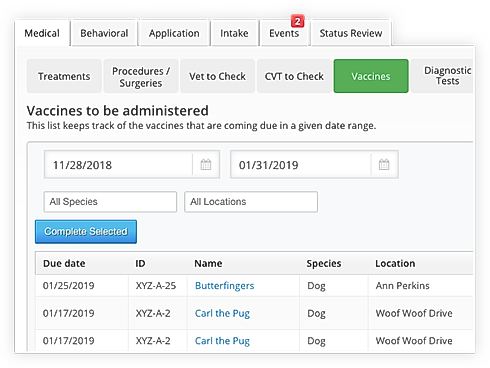Open the Butterfingers animal link
Viewport: 490px width, 368px height.
224,286
